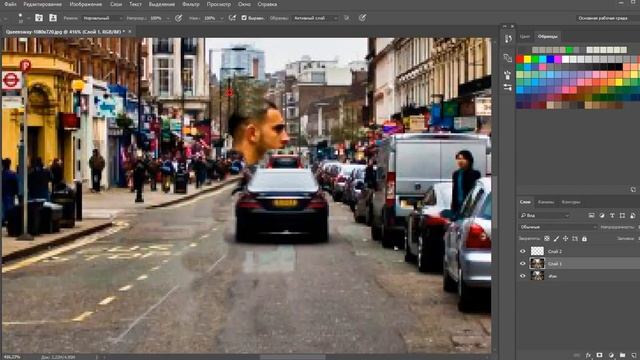The image size is (640, 360).
Task: Toggle the Выравн. aligned checkbox
Action: (244, 18)
